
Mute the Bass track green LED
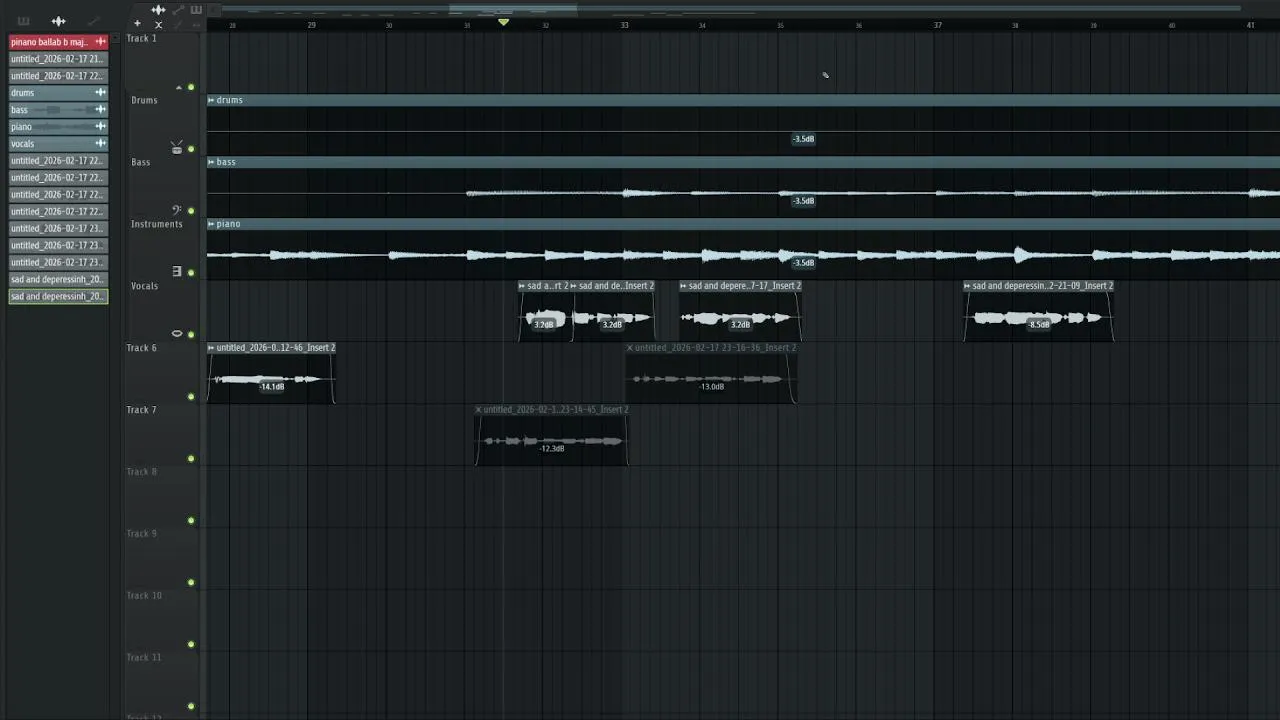[191, 211]
